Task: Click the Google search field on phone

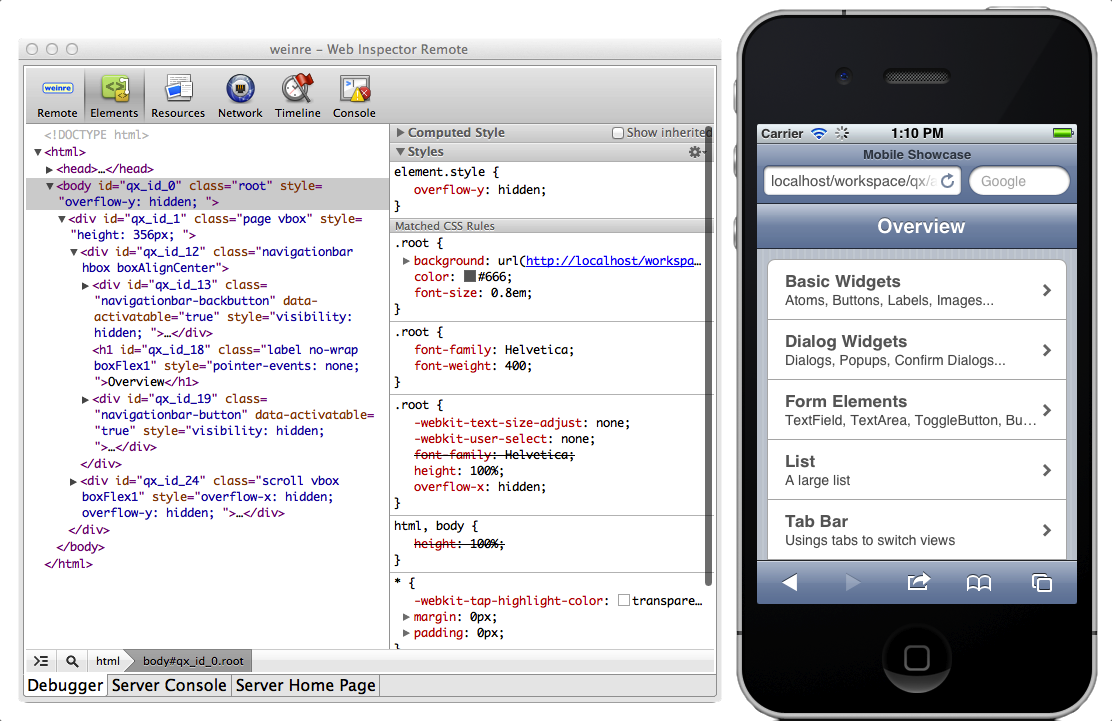Action: [1018, 181]
